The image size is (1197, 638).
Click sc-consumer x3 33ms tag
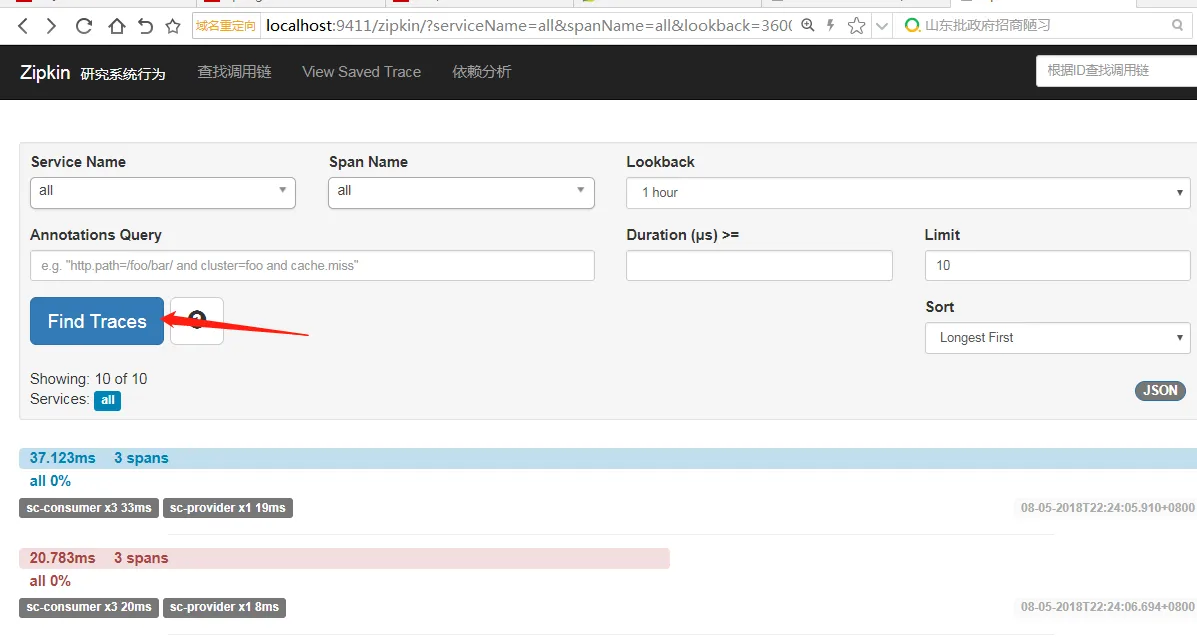click(89, 508)
